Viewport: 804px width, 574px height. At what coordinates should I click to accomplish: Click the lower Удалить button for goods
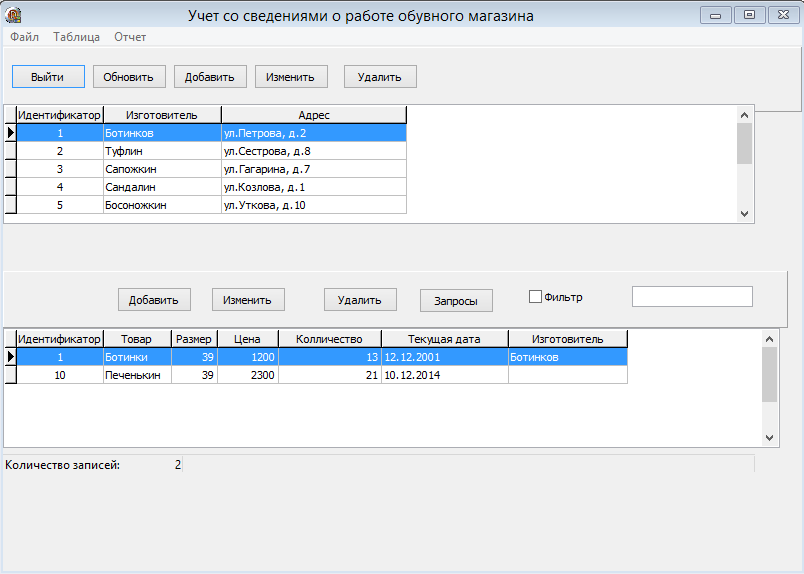(x=360, y=300)
